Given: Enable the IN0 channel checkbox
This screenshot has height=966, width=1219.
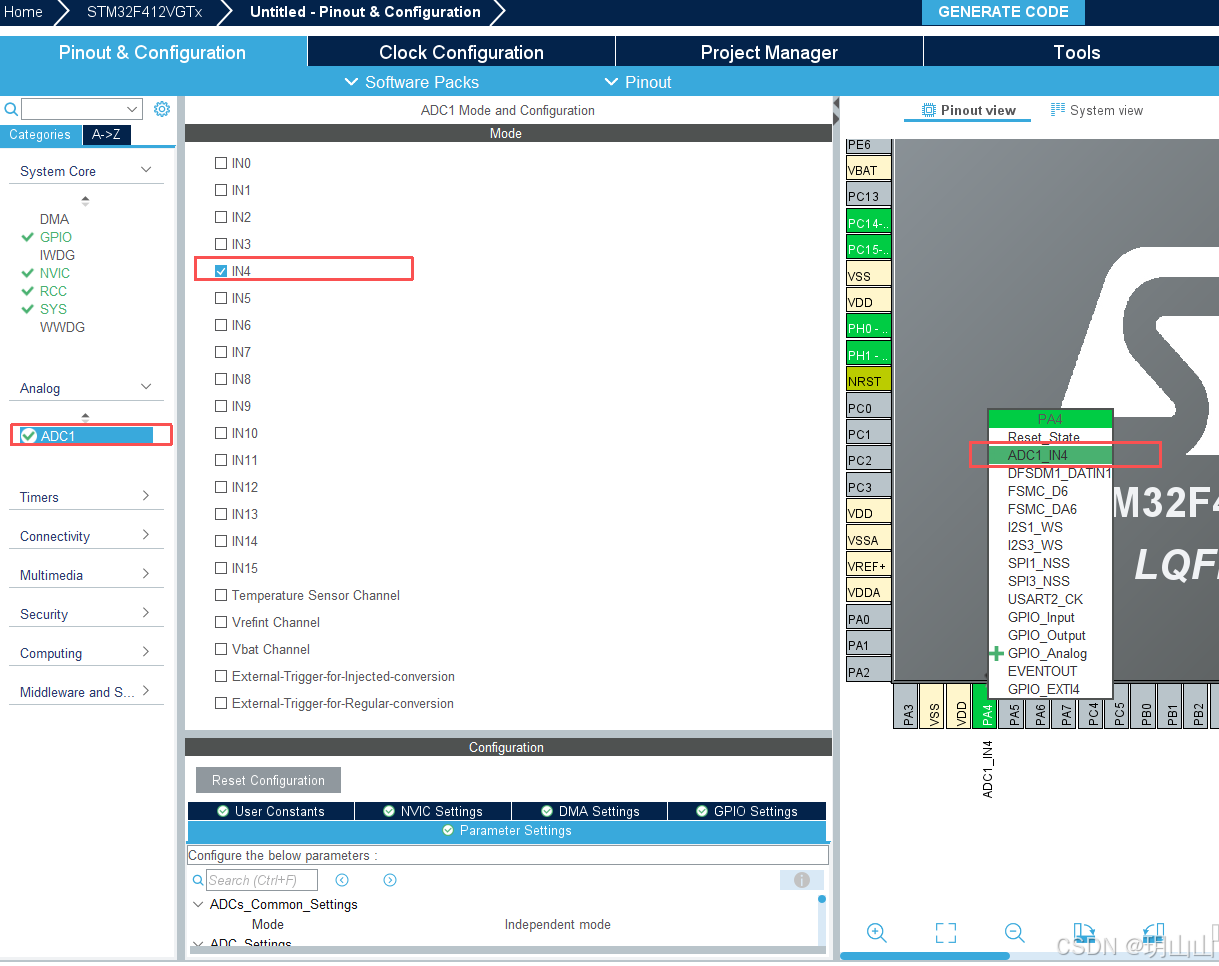Looking at the screenshot, I should (x=221, y=163).
